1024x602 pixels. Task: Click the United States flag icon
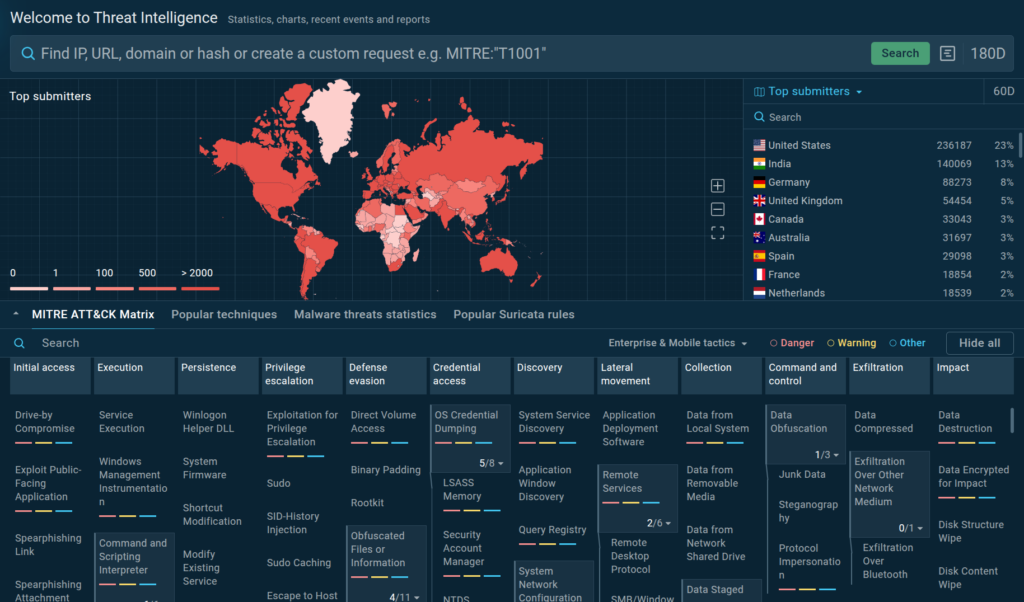coord(759,145)
